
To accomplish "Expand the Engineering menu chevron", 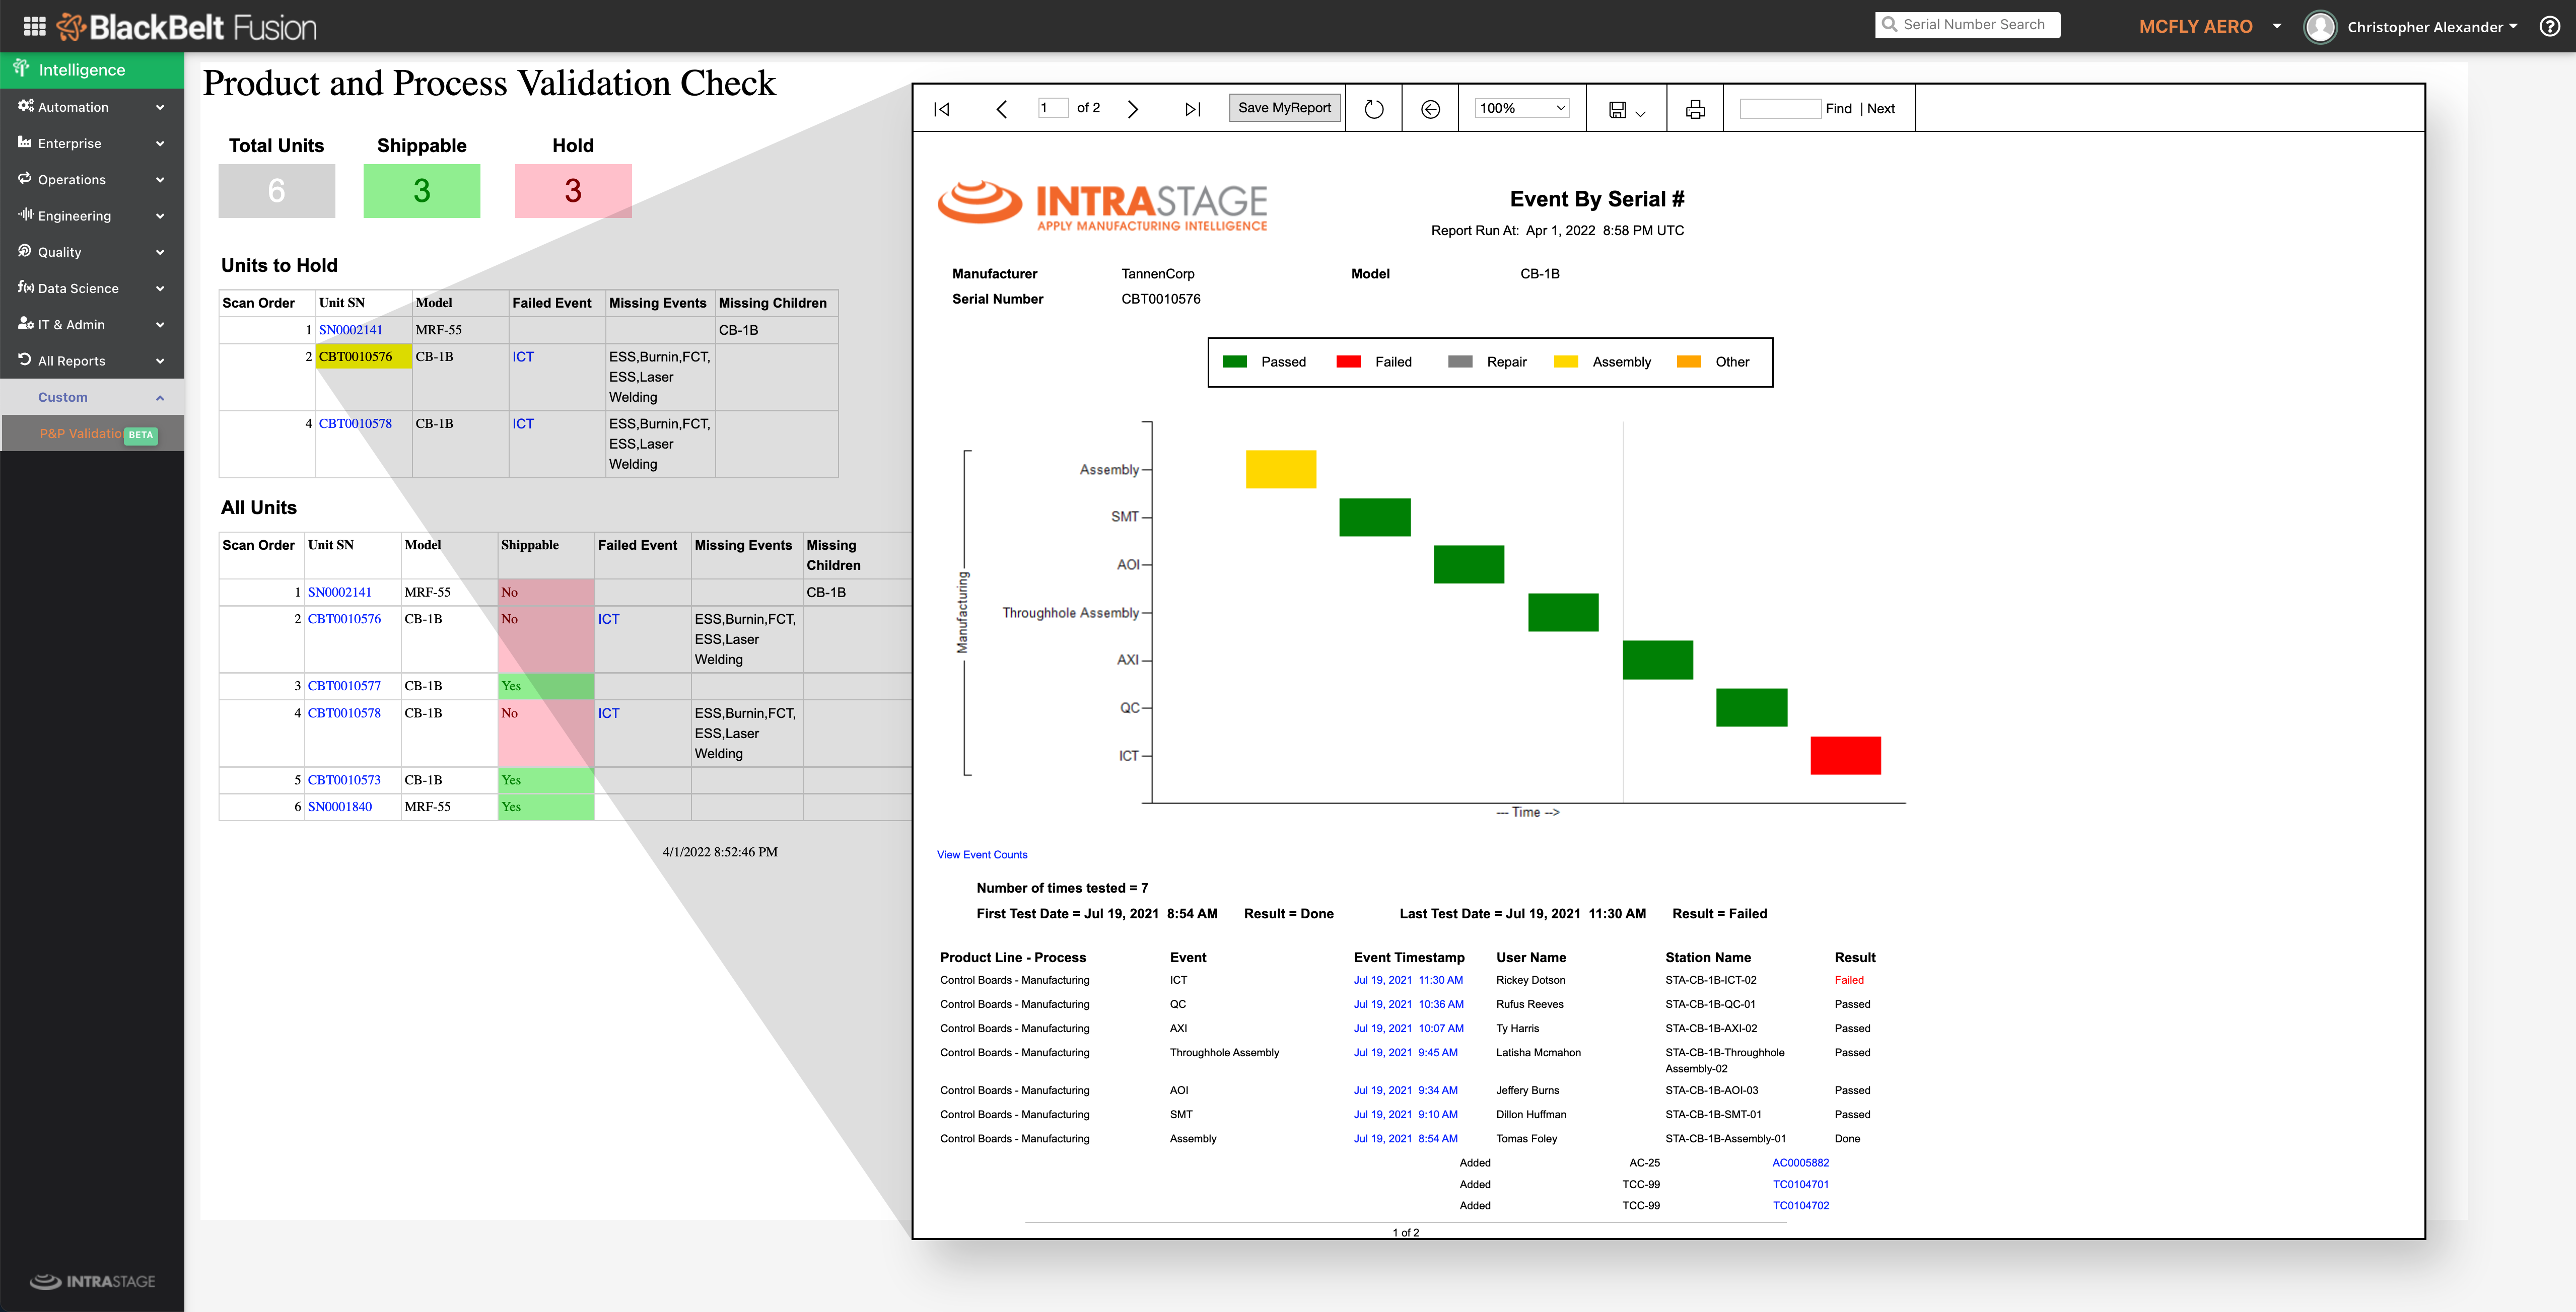I will pyautogui.click(x=160, y=216).
